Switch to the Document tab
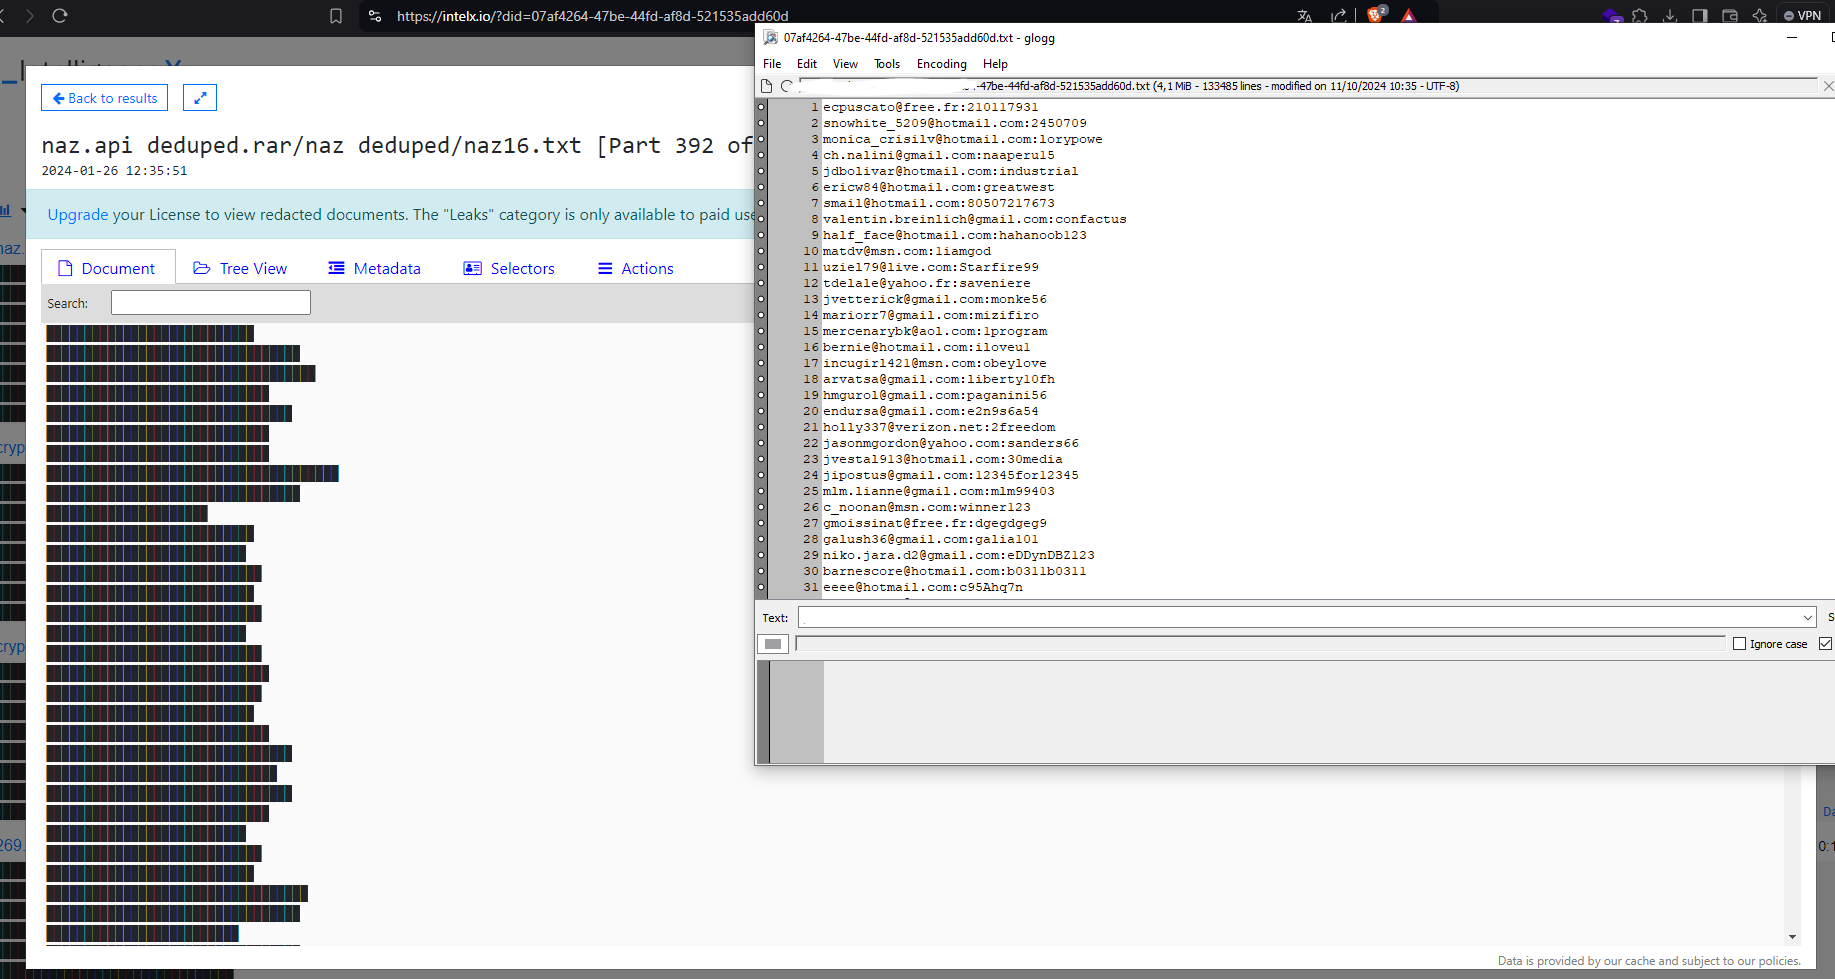This screenshot has width=1835, height=979. (108, 268)
